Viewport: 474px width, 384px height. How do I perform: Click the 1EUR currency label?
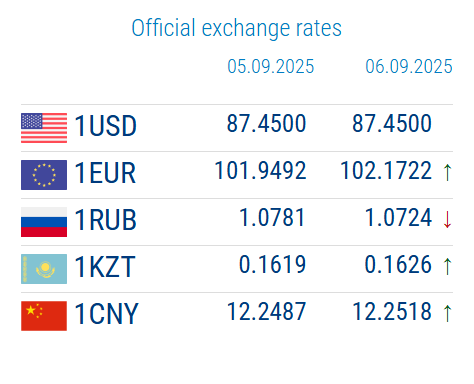pos(105,173)
